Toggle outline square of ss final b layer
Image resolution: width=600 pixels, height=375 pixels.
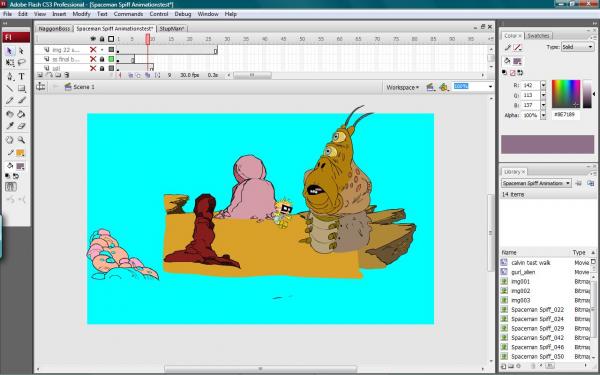tap(111, 59)
